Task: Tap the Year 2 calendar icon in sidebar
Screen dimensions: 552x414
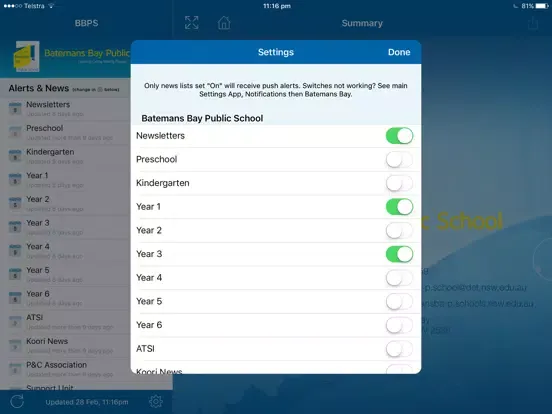Action: point(15,203)
